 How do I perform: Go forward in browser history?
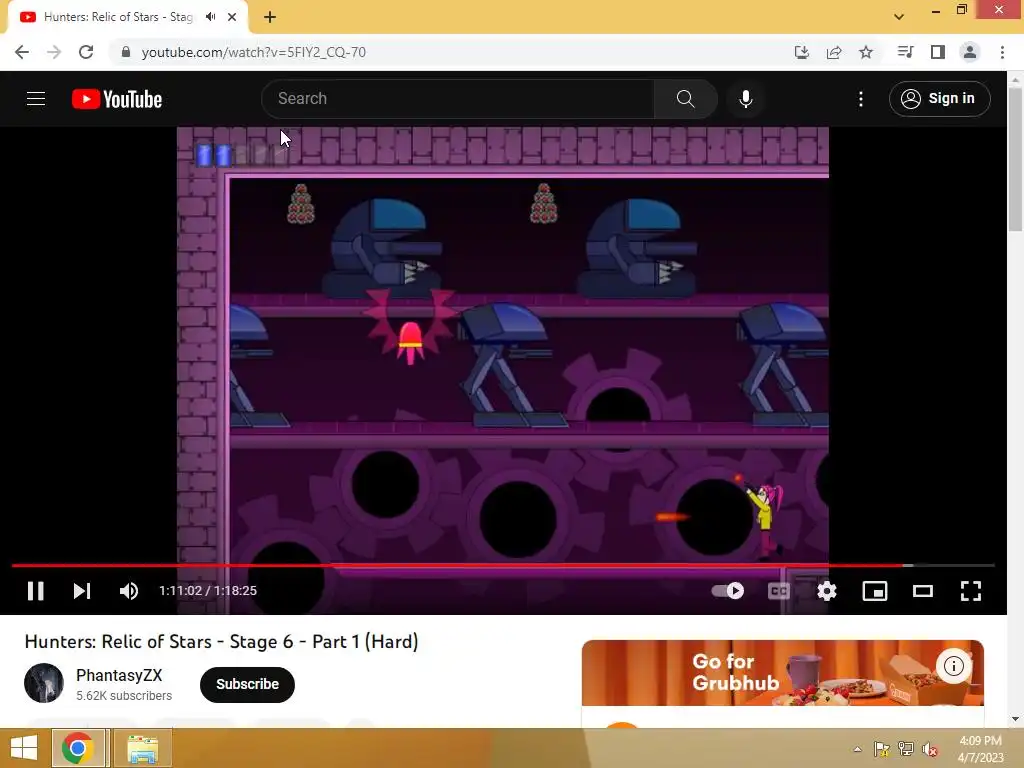click(54, 52)
